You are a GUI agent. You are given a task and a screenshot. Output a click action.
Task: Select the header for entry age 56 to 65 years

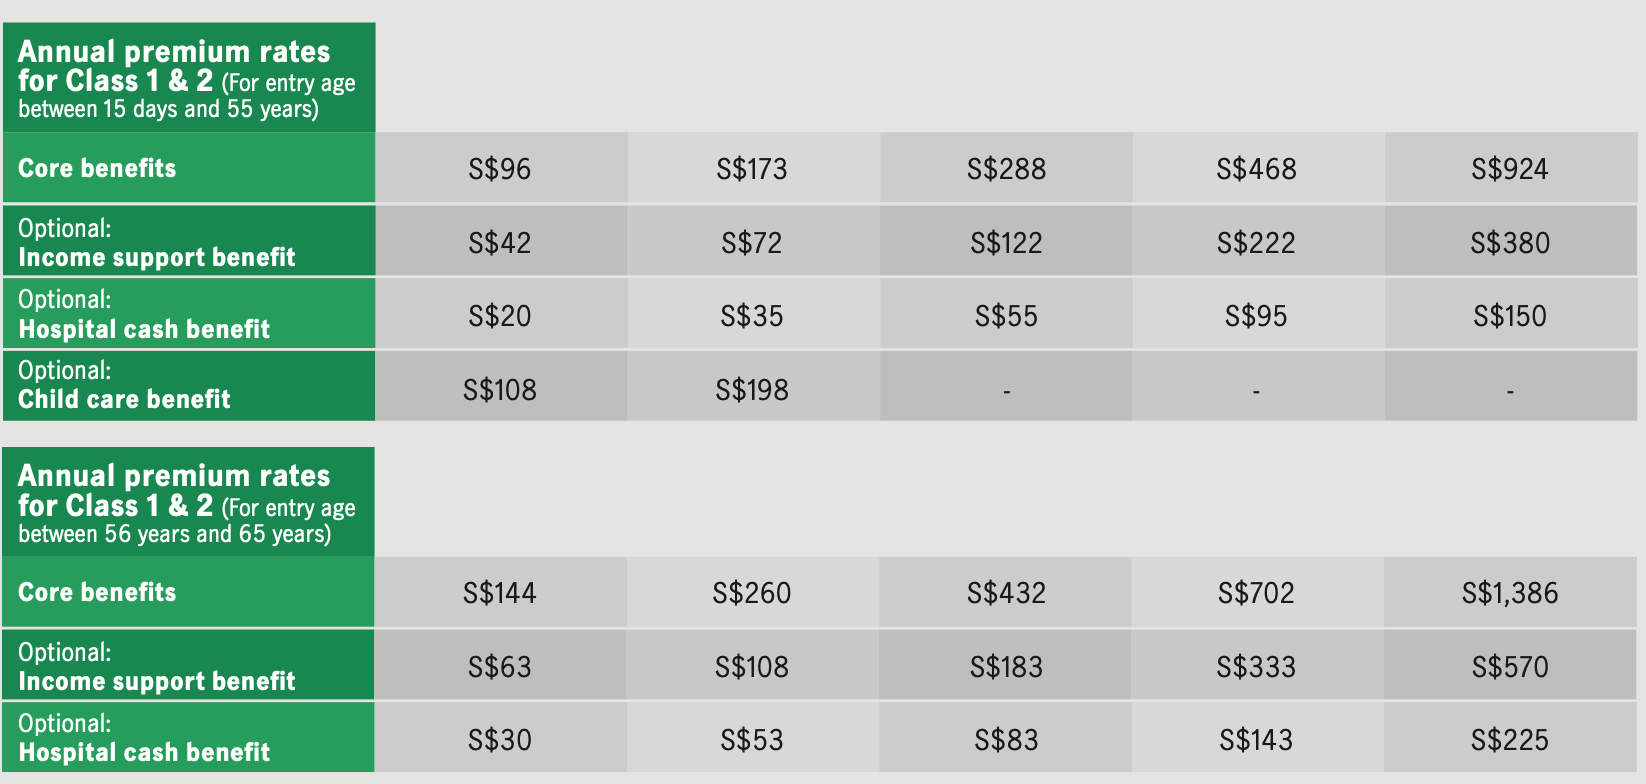click(x=188, y=503)
